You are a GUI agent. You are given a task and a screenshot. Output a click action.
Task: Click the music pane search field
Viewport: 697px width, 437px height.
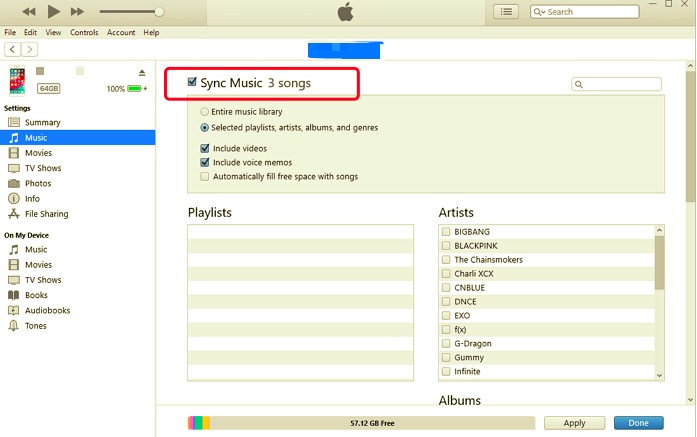(616, 84)
